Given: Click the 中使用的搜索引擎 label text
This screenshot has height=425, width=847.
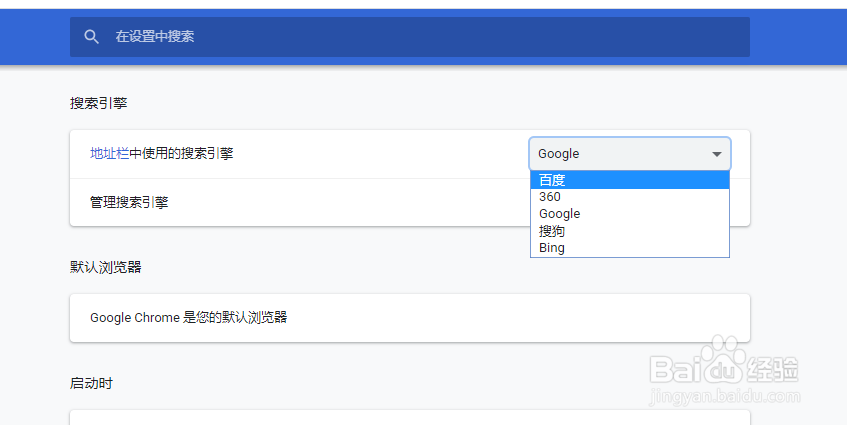Looking at the screenshot, I should 181,153.
